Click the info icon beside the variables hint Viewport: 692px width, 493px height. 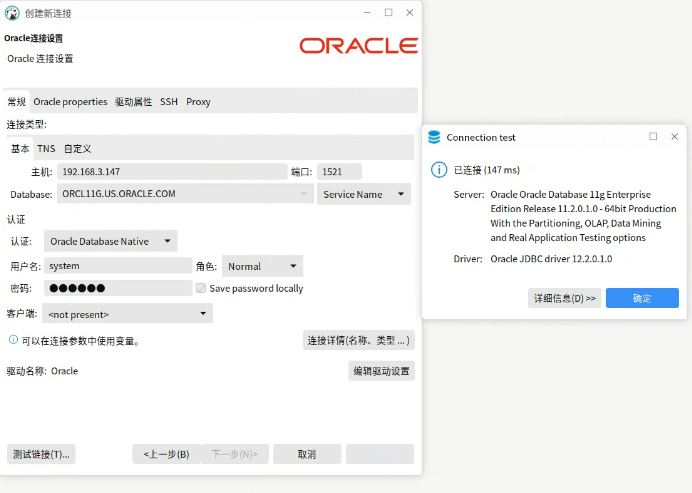(x=13, y=340)
